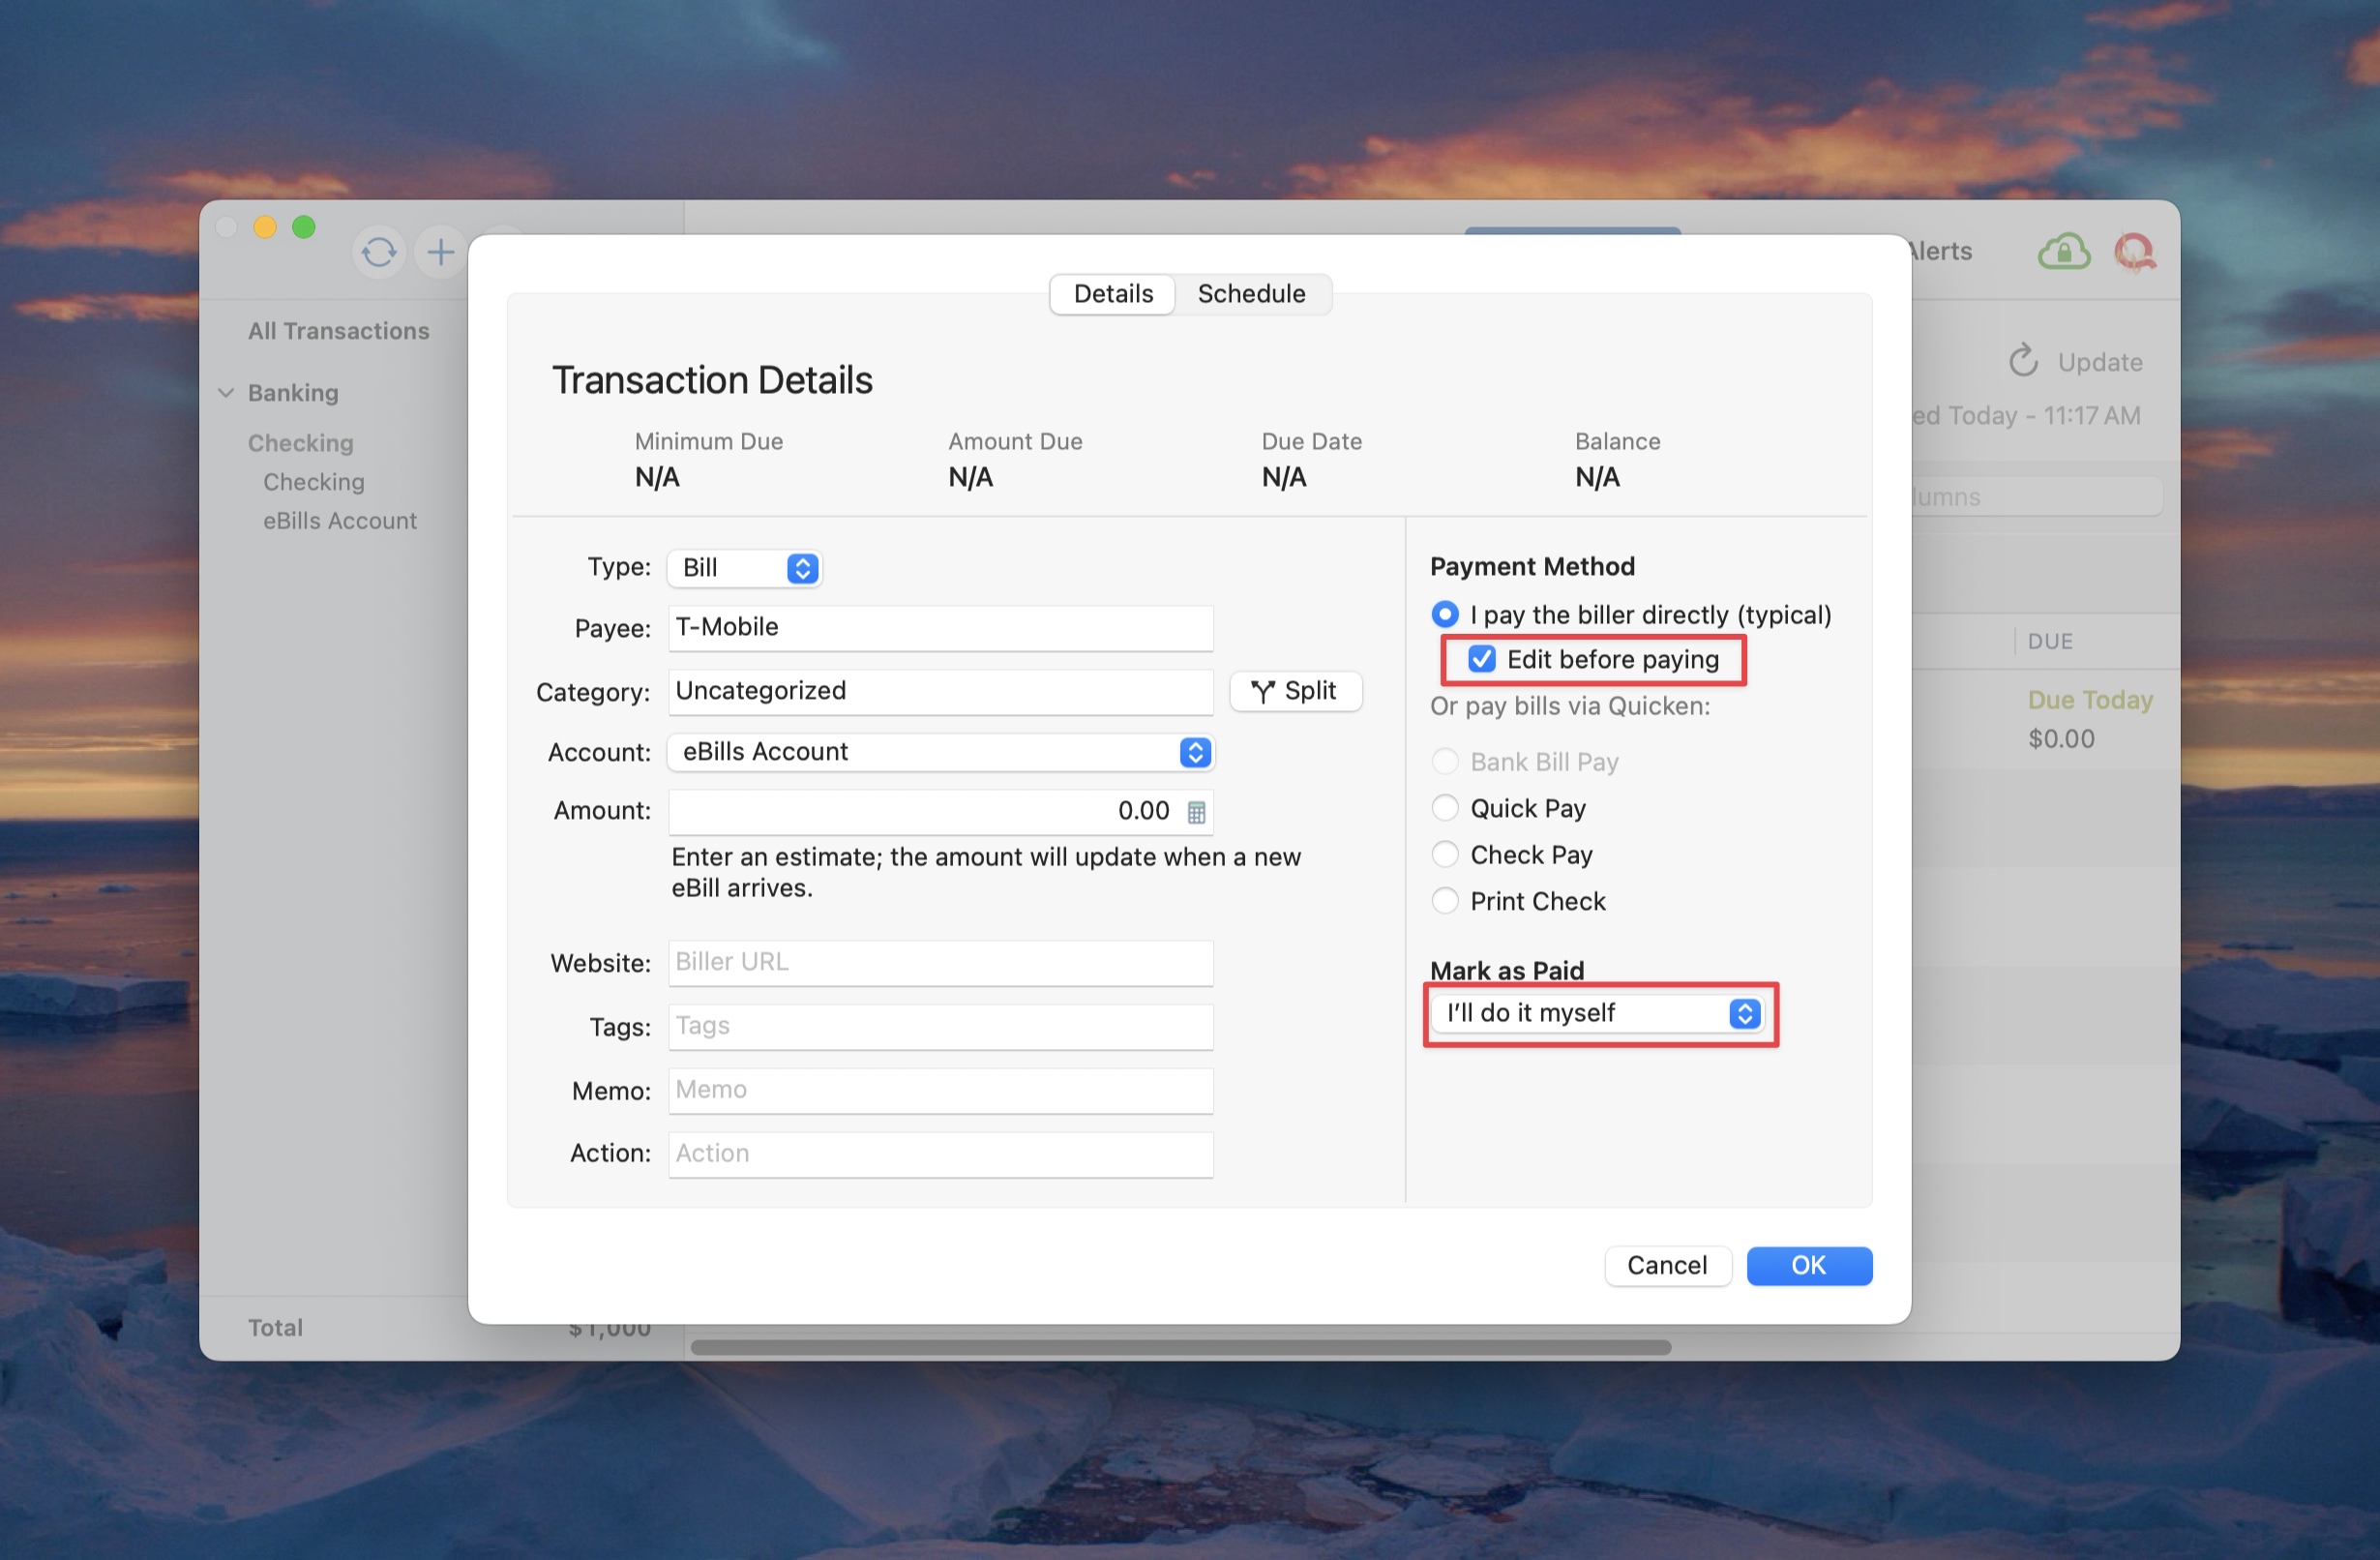Click the sync refresh icon in toolbar
Viewport: 2380px width, 1560px height.
(379, 252)
